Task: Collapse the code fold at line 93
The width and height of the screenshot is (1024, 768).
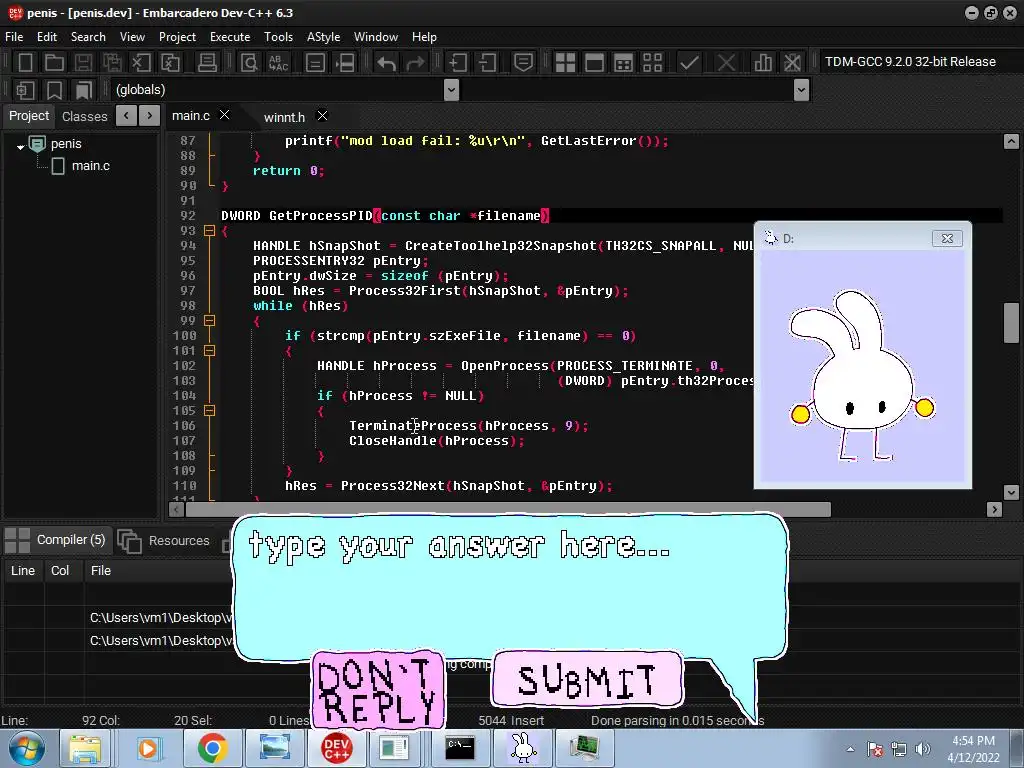Action: coord(209,231)
